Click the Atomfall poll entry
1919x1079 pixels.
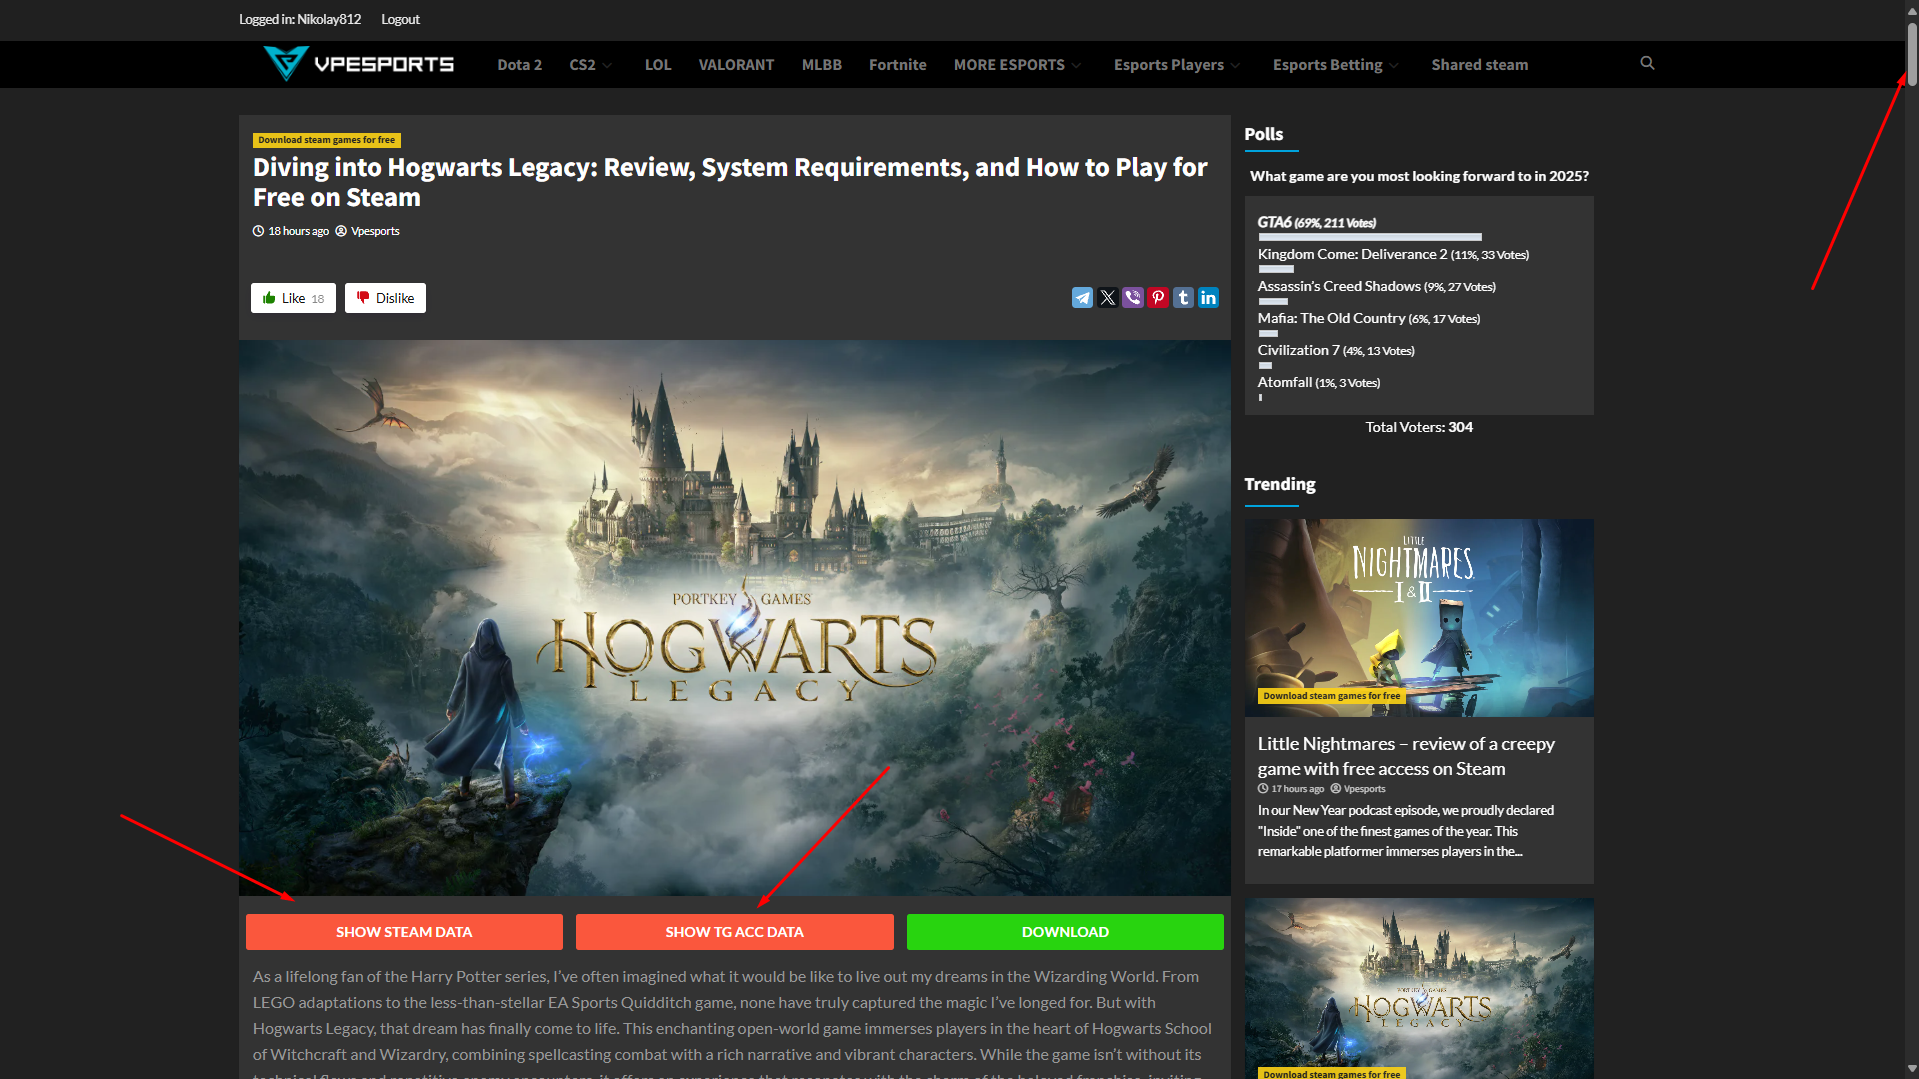[1319, 382]
